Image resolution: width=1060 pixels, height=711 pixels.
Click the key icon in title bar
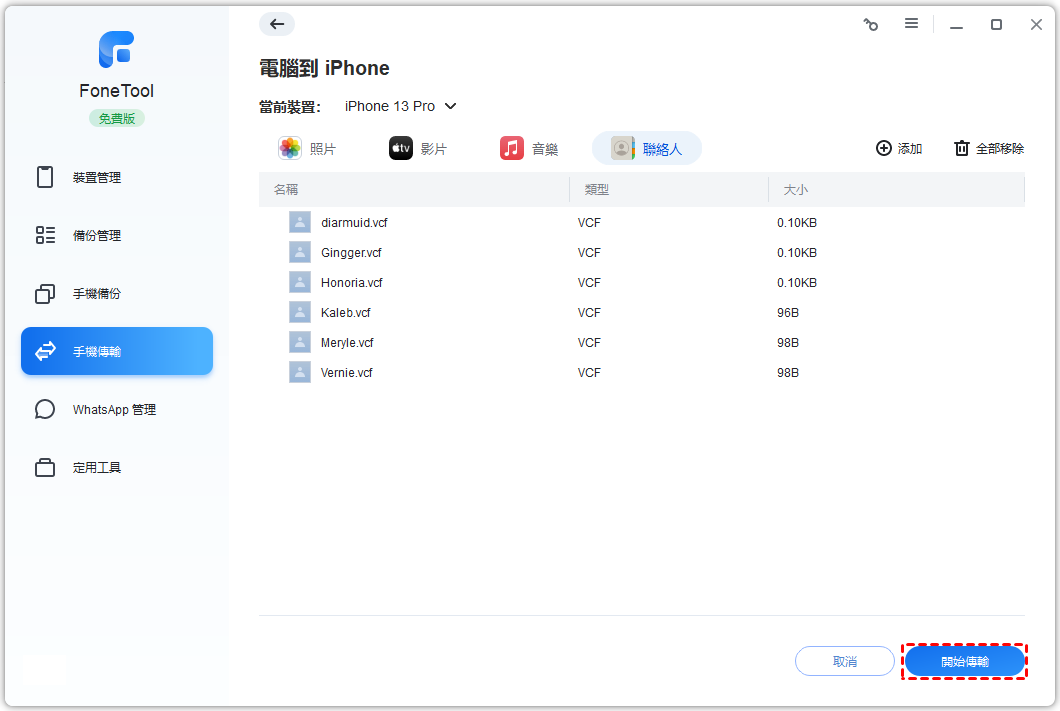[x=870, y=24]
